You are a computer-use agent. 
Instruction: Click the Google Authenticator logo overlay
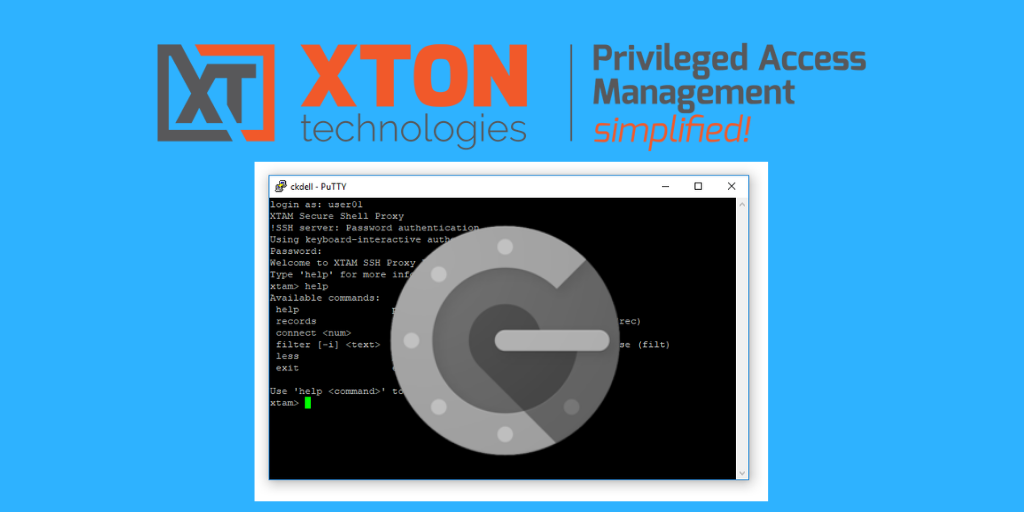505,340
